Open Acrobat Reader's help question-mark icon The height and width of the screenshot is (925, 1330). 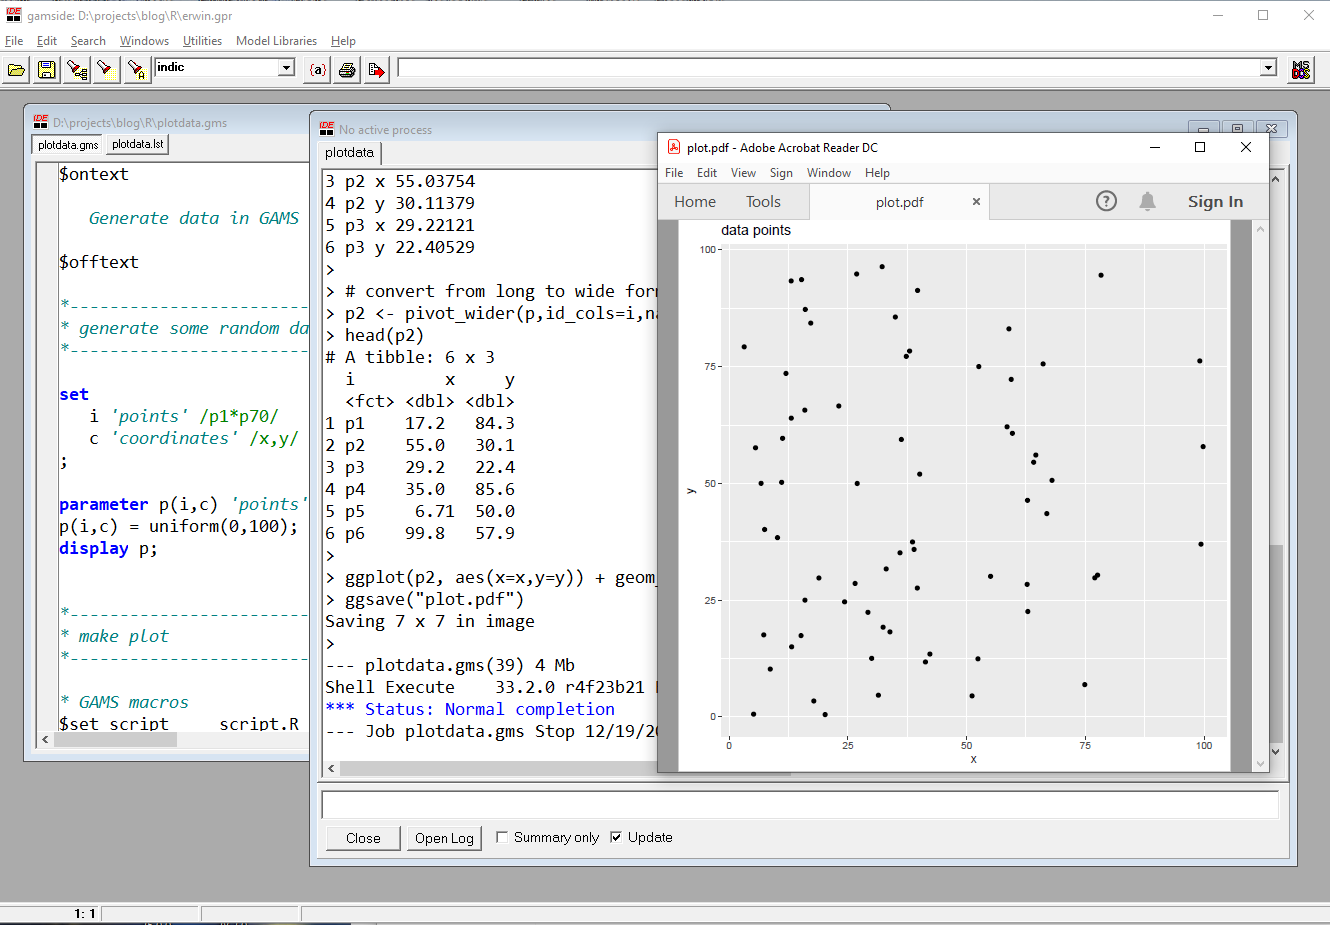[x=1106, y=201]
